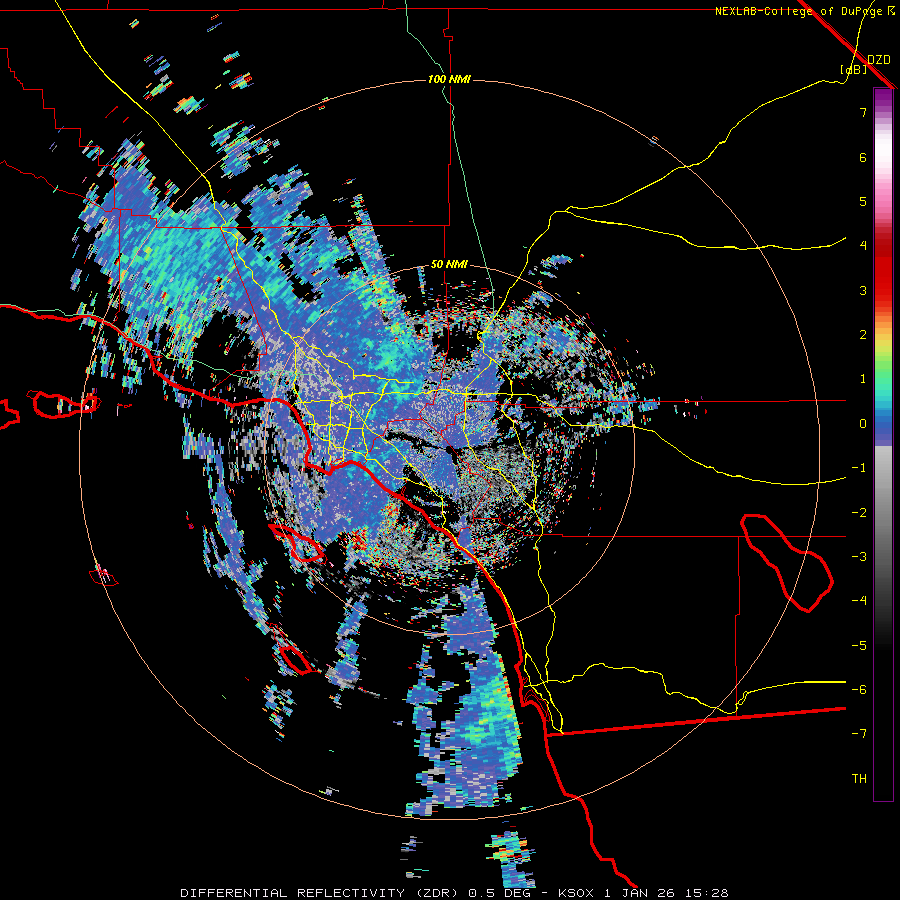Click the scale value -5
900x900 pixels.
(x=859, y=646)
